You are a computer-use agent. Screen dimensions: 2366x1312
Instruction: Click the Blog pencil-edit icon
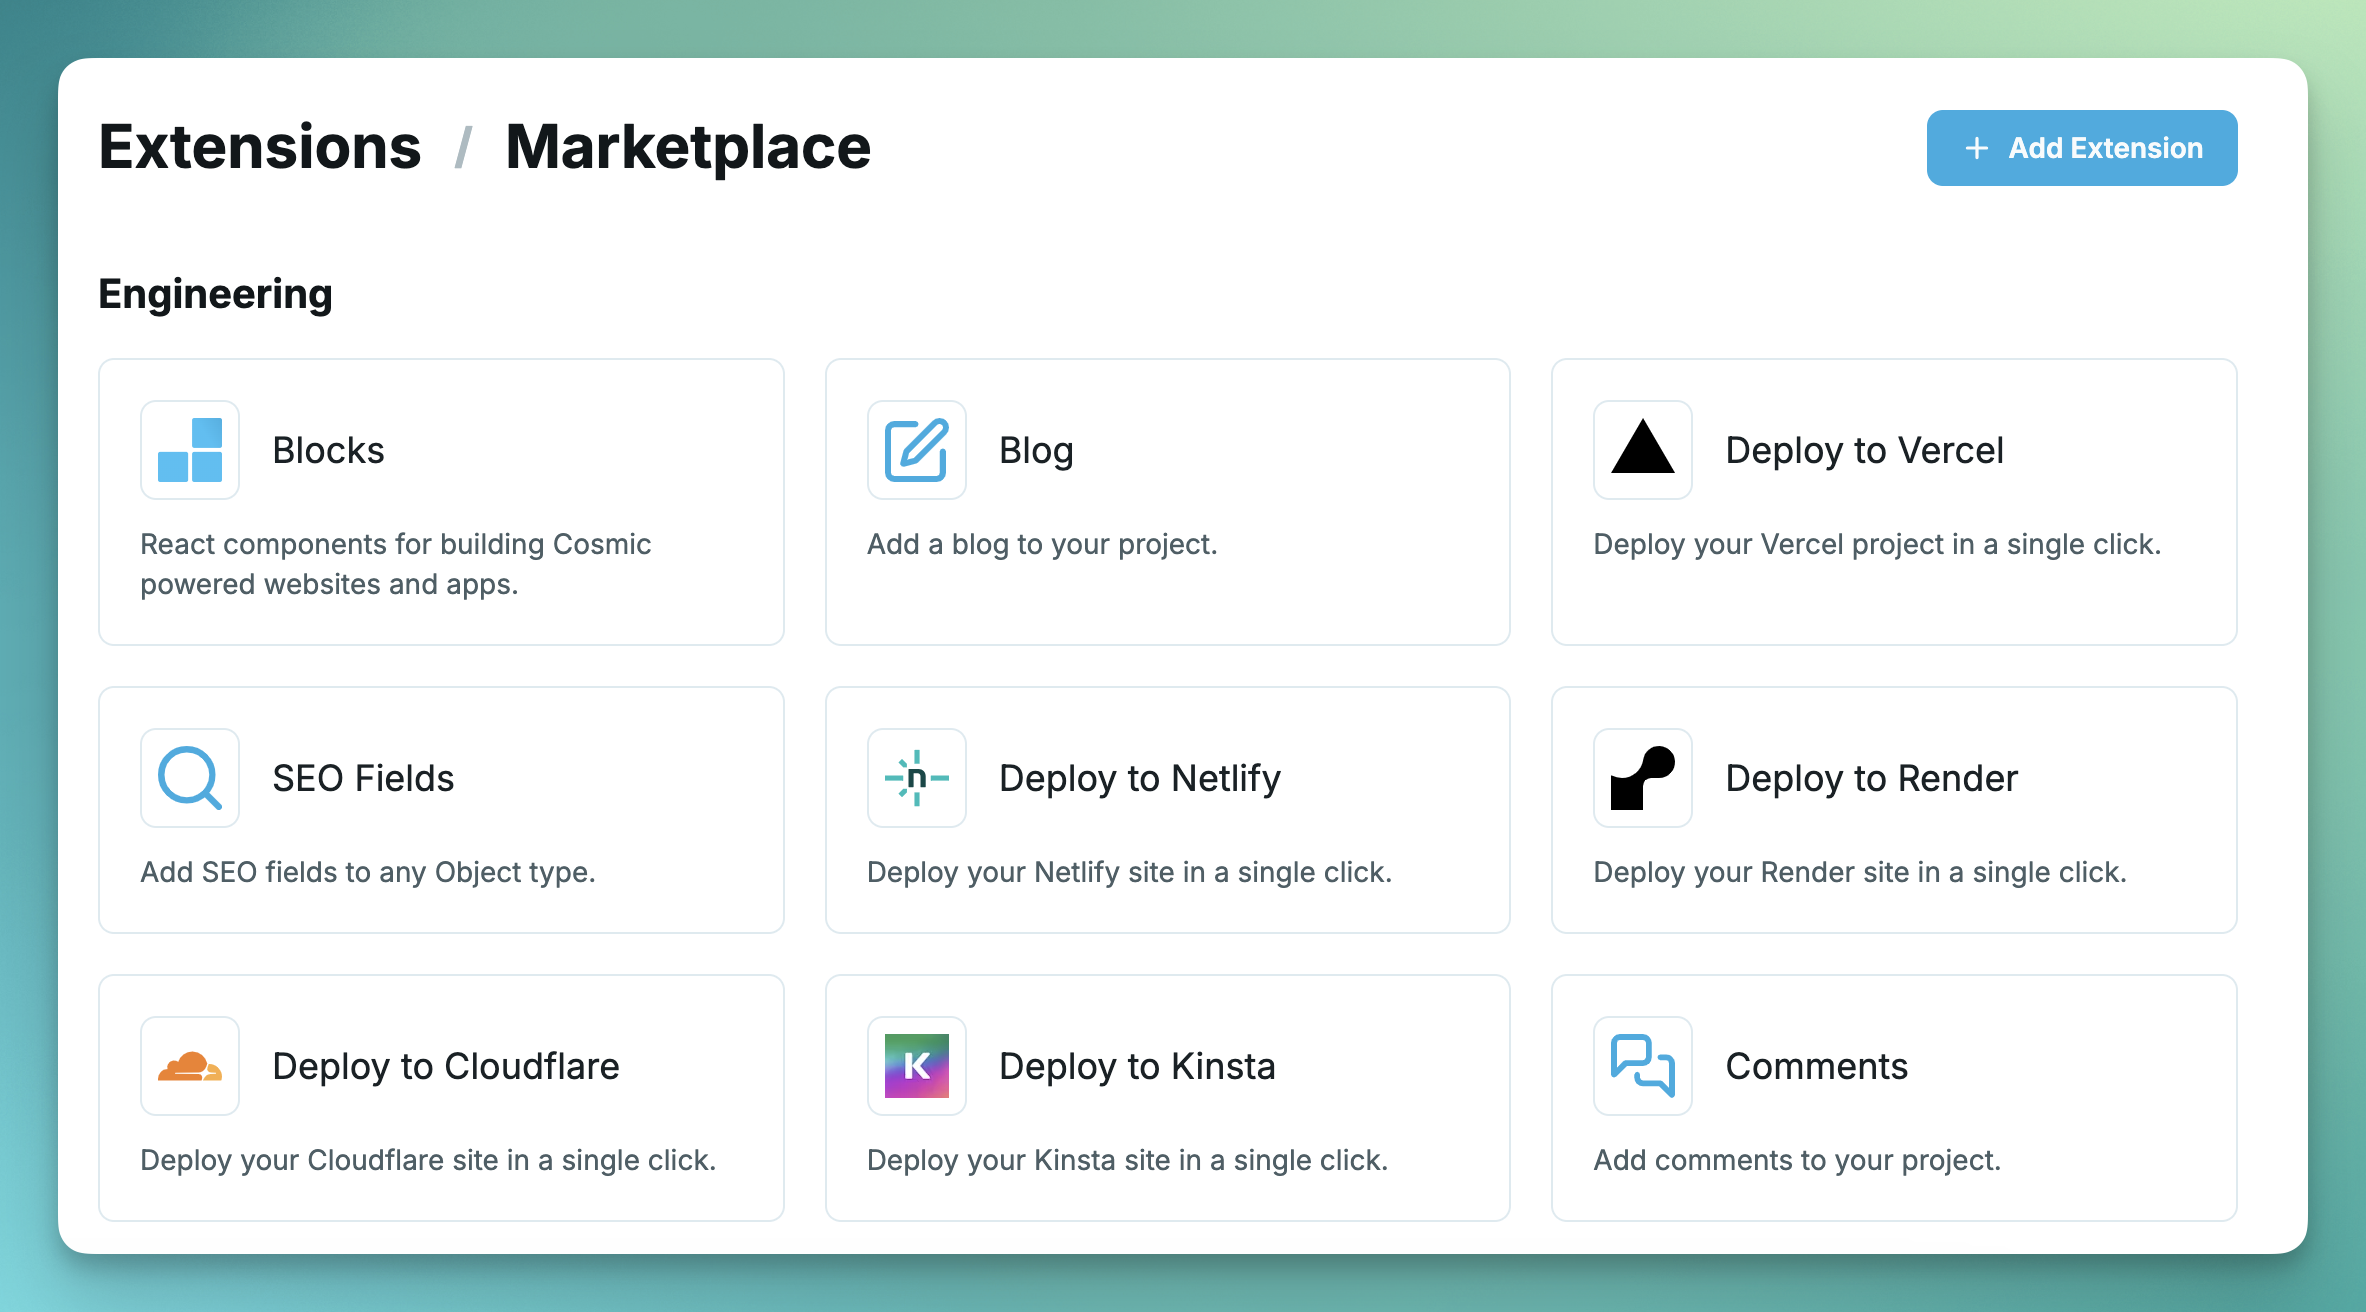point(916,450)
